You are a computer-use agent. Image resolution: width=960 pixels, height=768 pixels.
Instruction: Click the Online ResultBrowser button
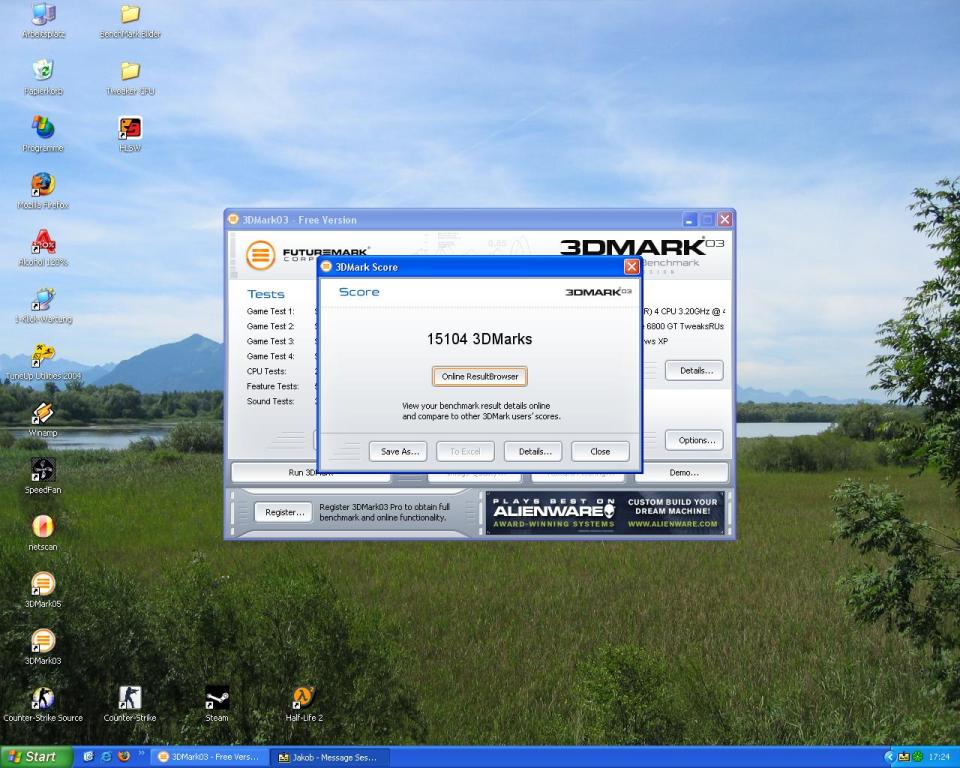pyautogui.click(x=479, y=377)
